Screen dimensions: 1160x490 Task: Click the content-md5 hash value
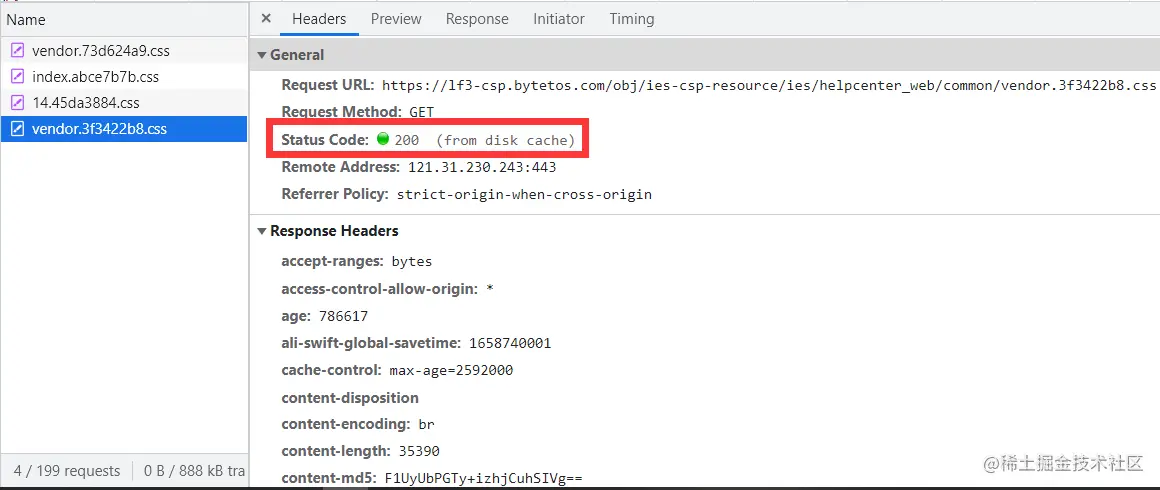pyautogui.click(x=483, y=478)
